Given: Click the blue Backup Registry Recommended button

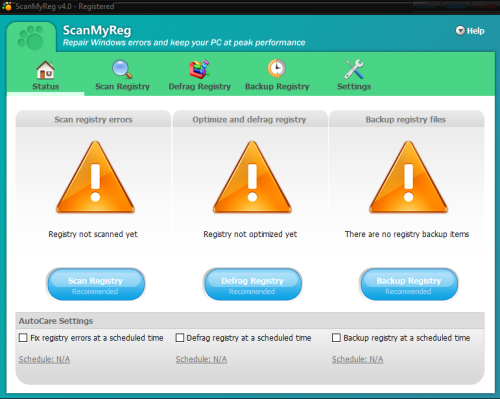Looking at the screenshot, I should 409,284.
